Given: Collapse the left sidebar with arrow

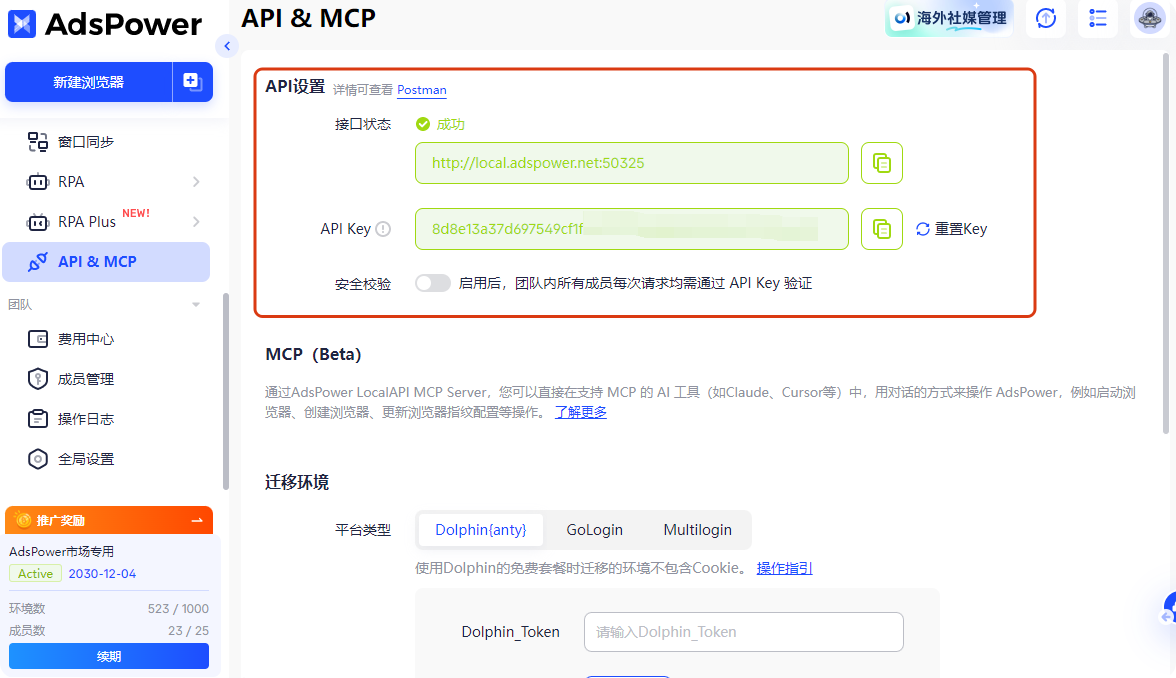Looking at the screenshot, I should point(227,46).
